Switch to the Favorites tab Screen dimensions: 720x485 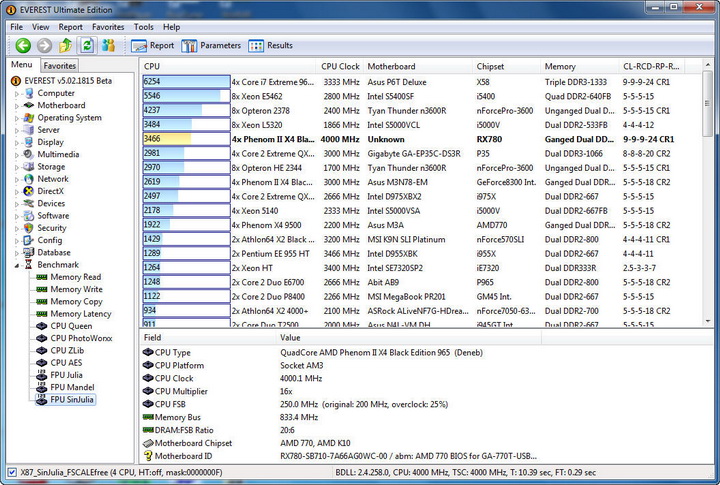click(x=59, y=66)
